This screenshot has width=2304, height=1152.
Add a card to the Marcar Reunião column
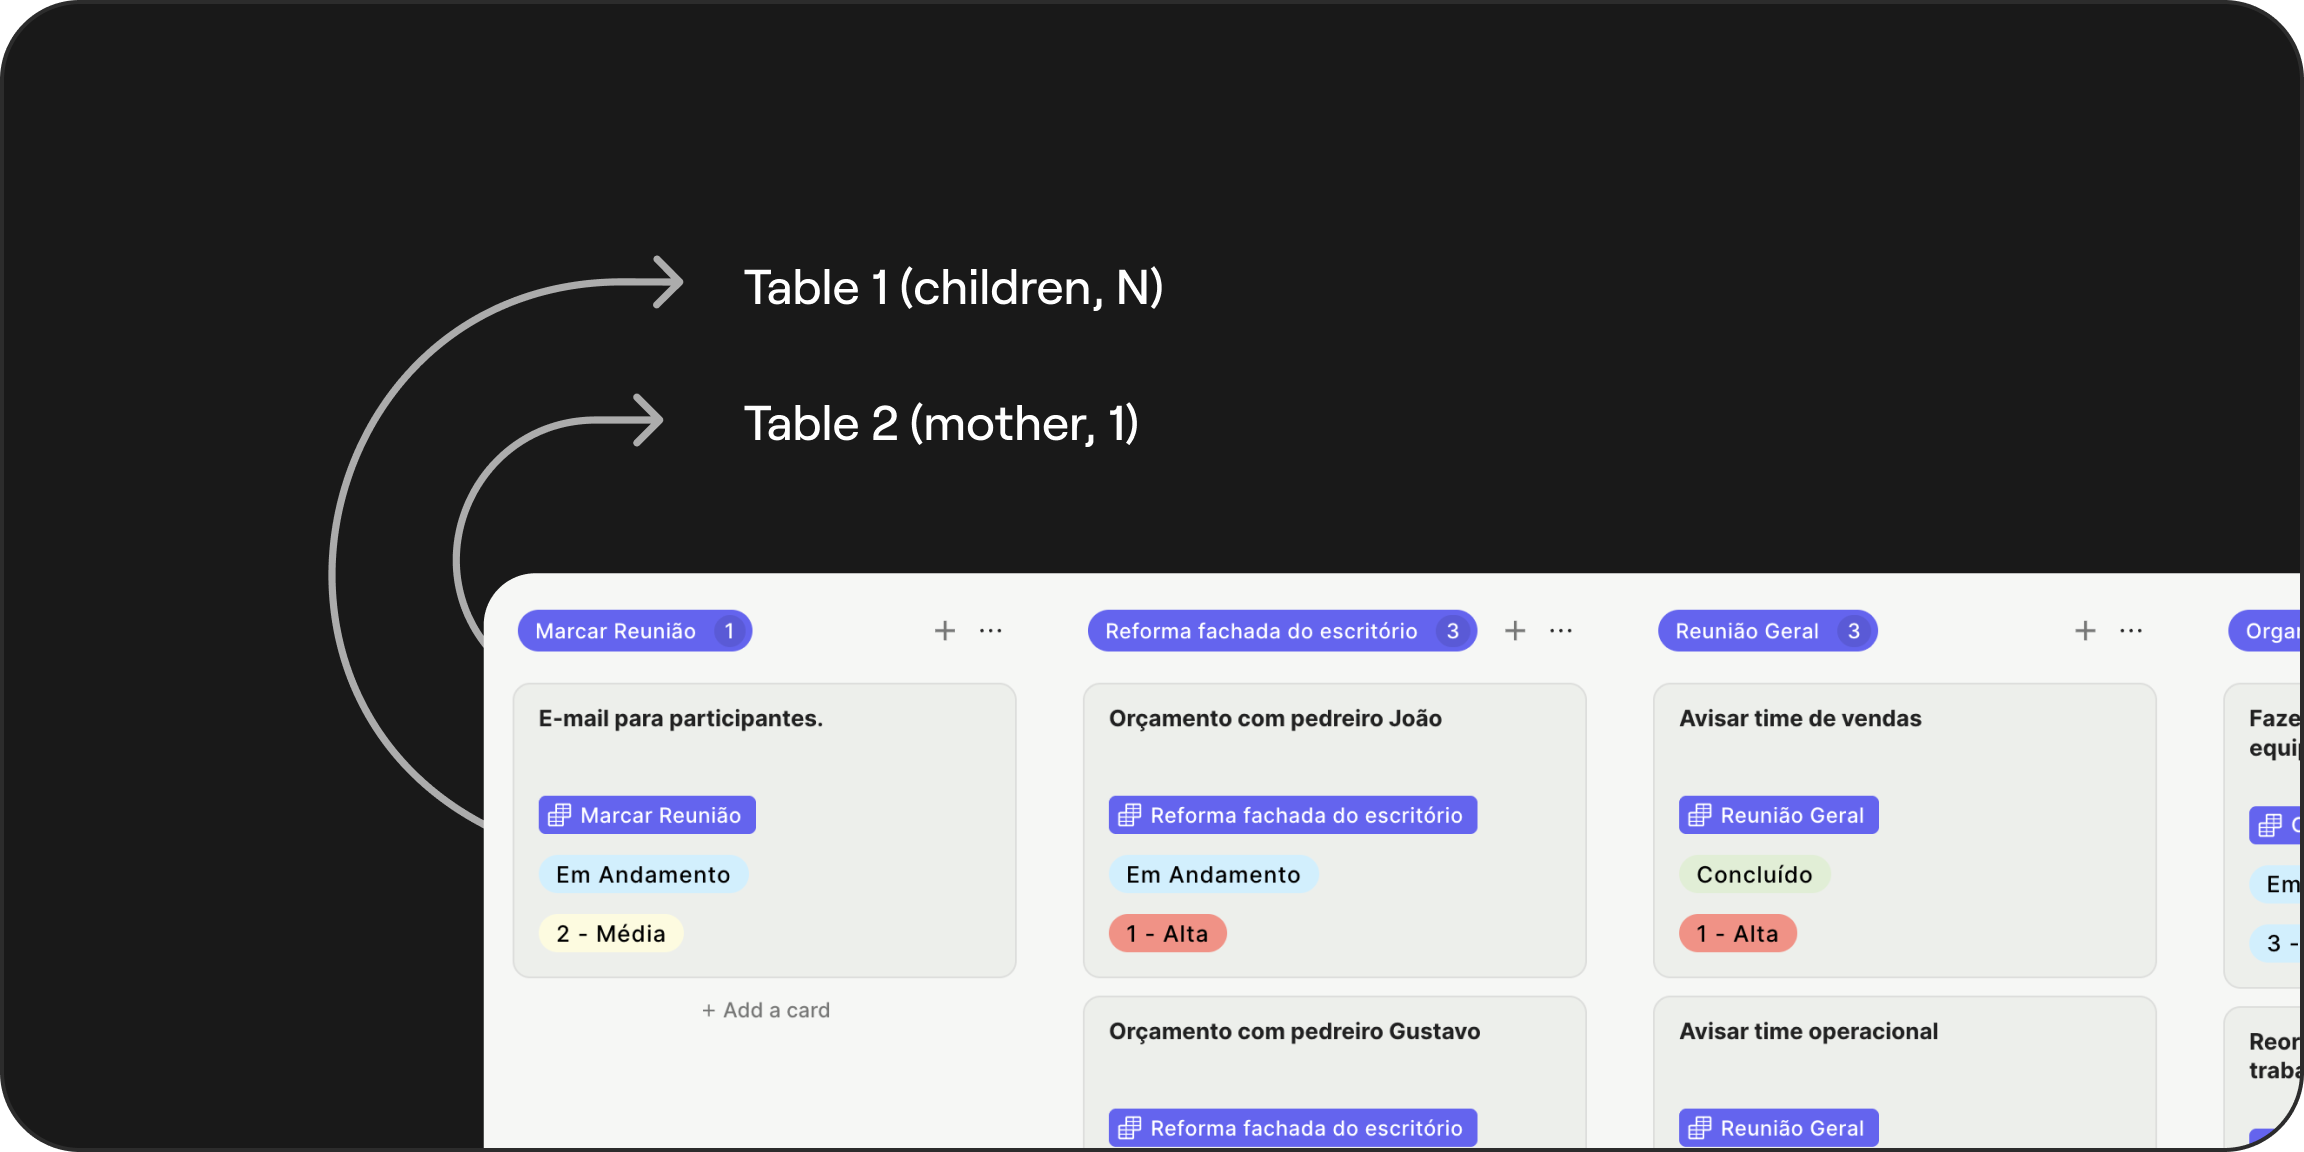point(943,630)
